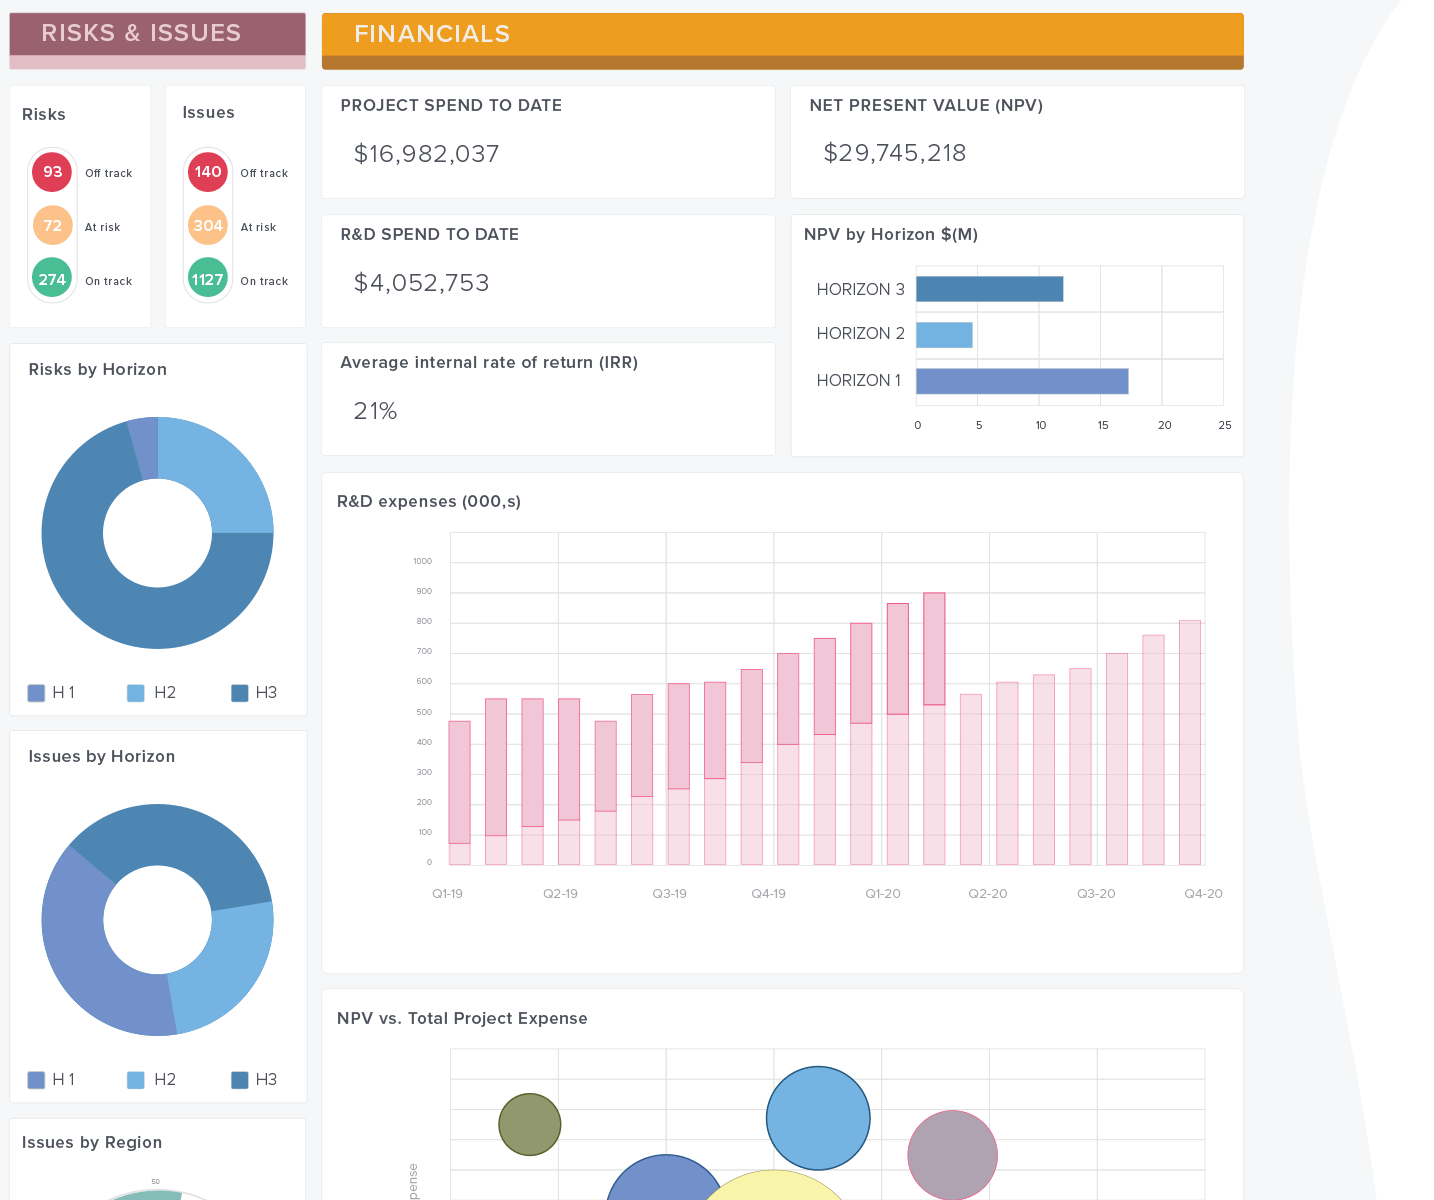The image size is (1434, 1200).
Task: Toggle H3 legend in Issues by Horizon
Action: (x=254, y=1080)
